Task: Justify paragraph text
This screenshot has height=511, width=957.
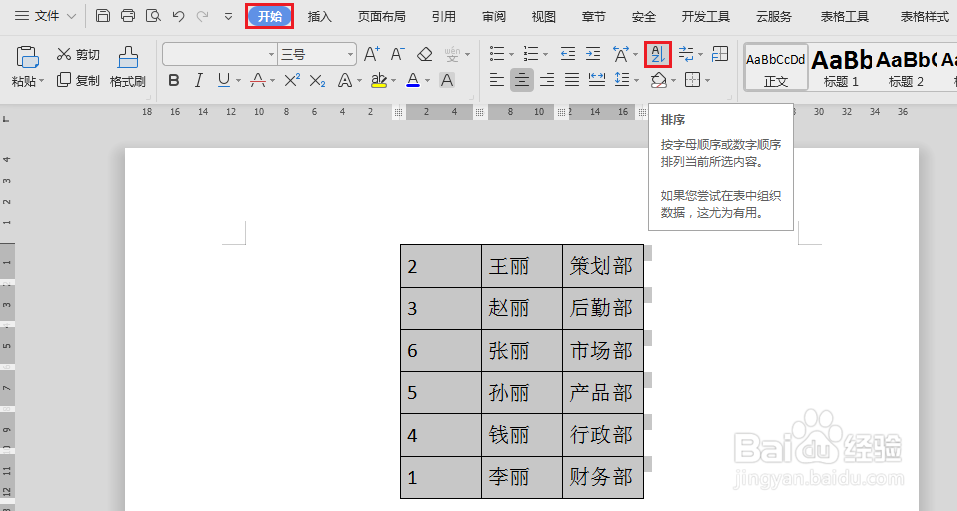Action: coord(572,80)
